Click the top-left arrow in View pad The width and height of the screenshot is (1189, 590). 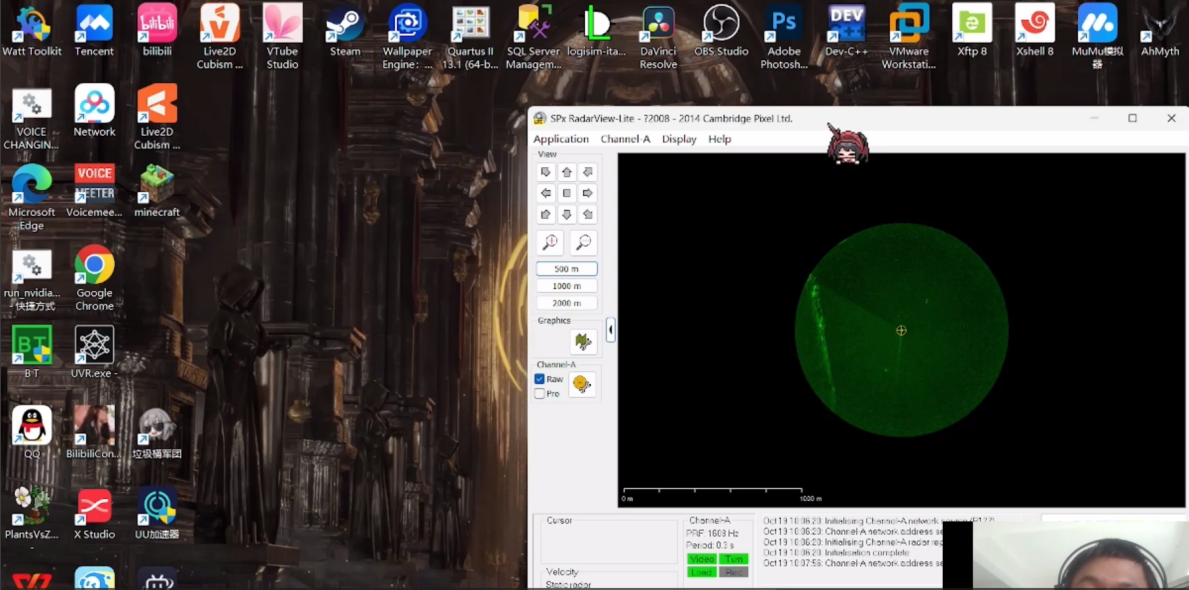coord(545,172)
